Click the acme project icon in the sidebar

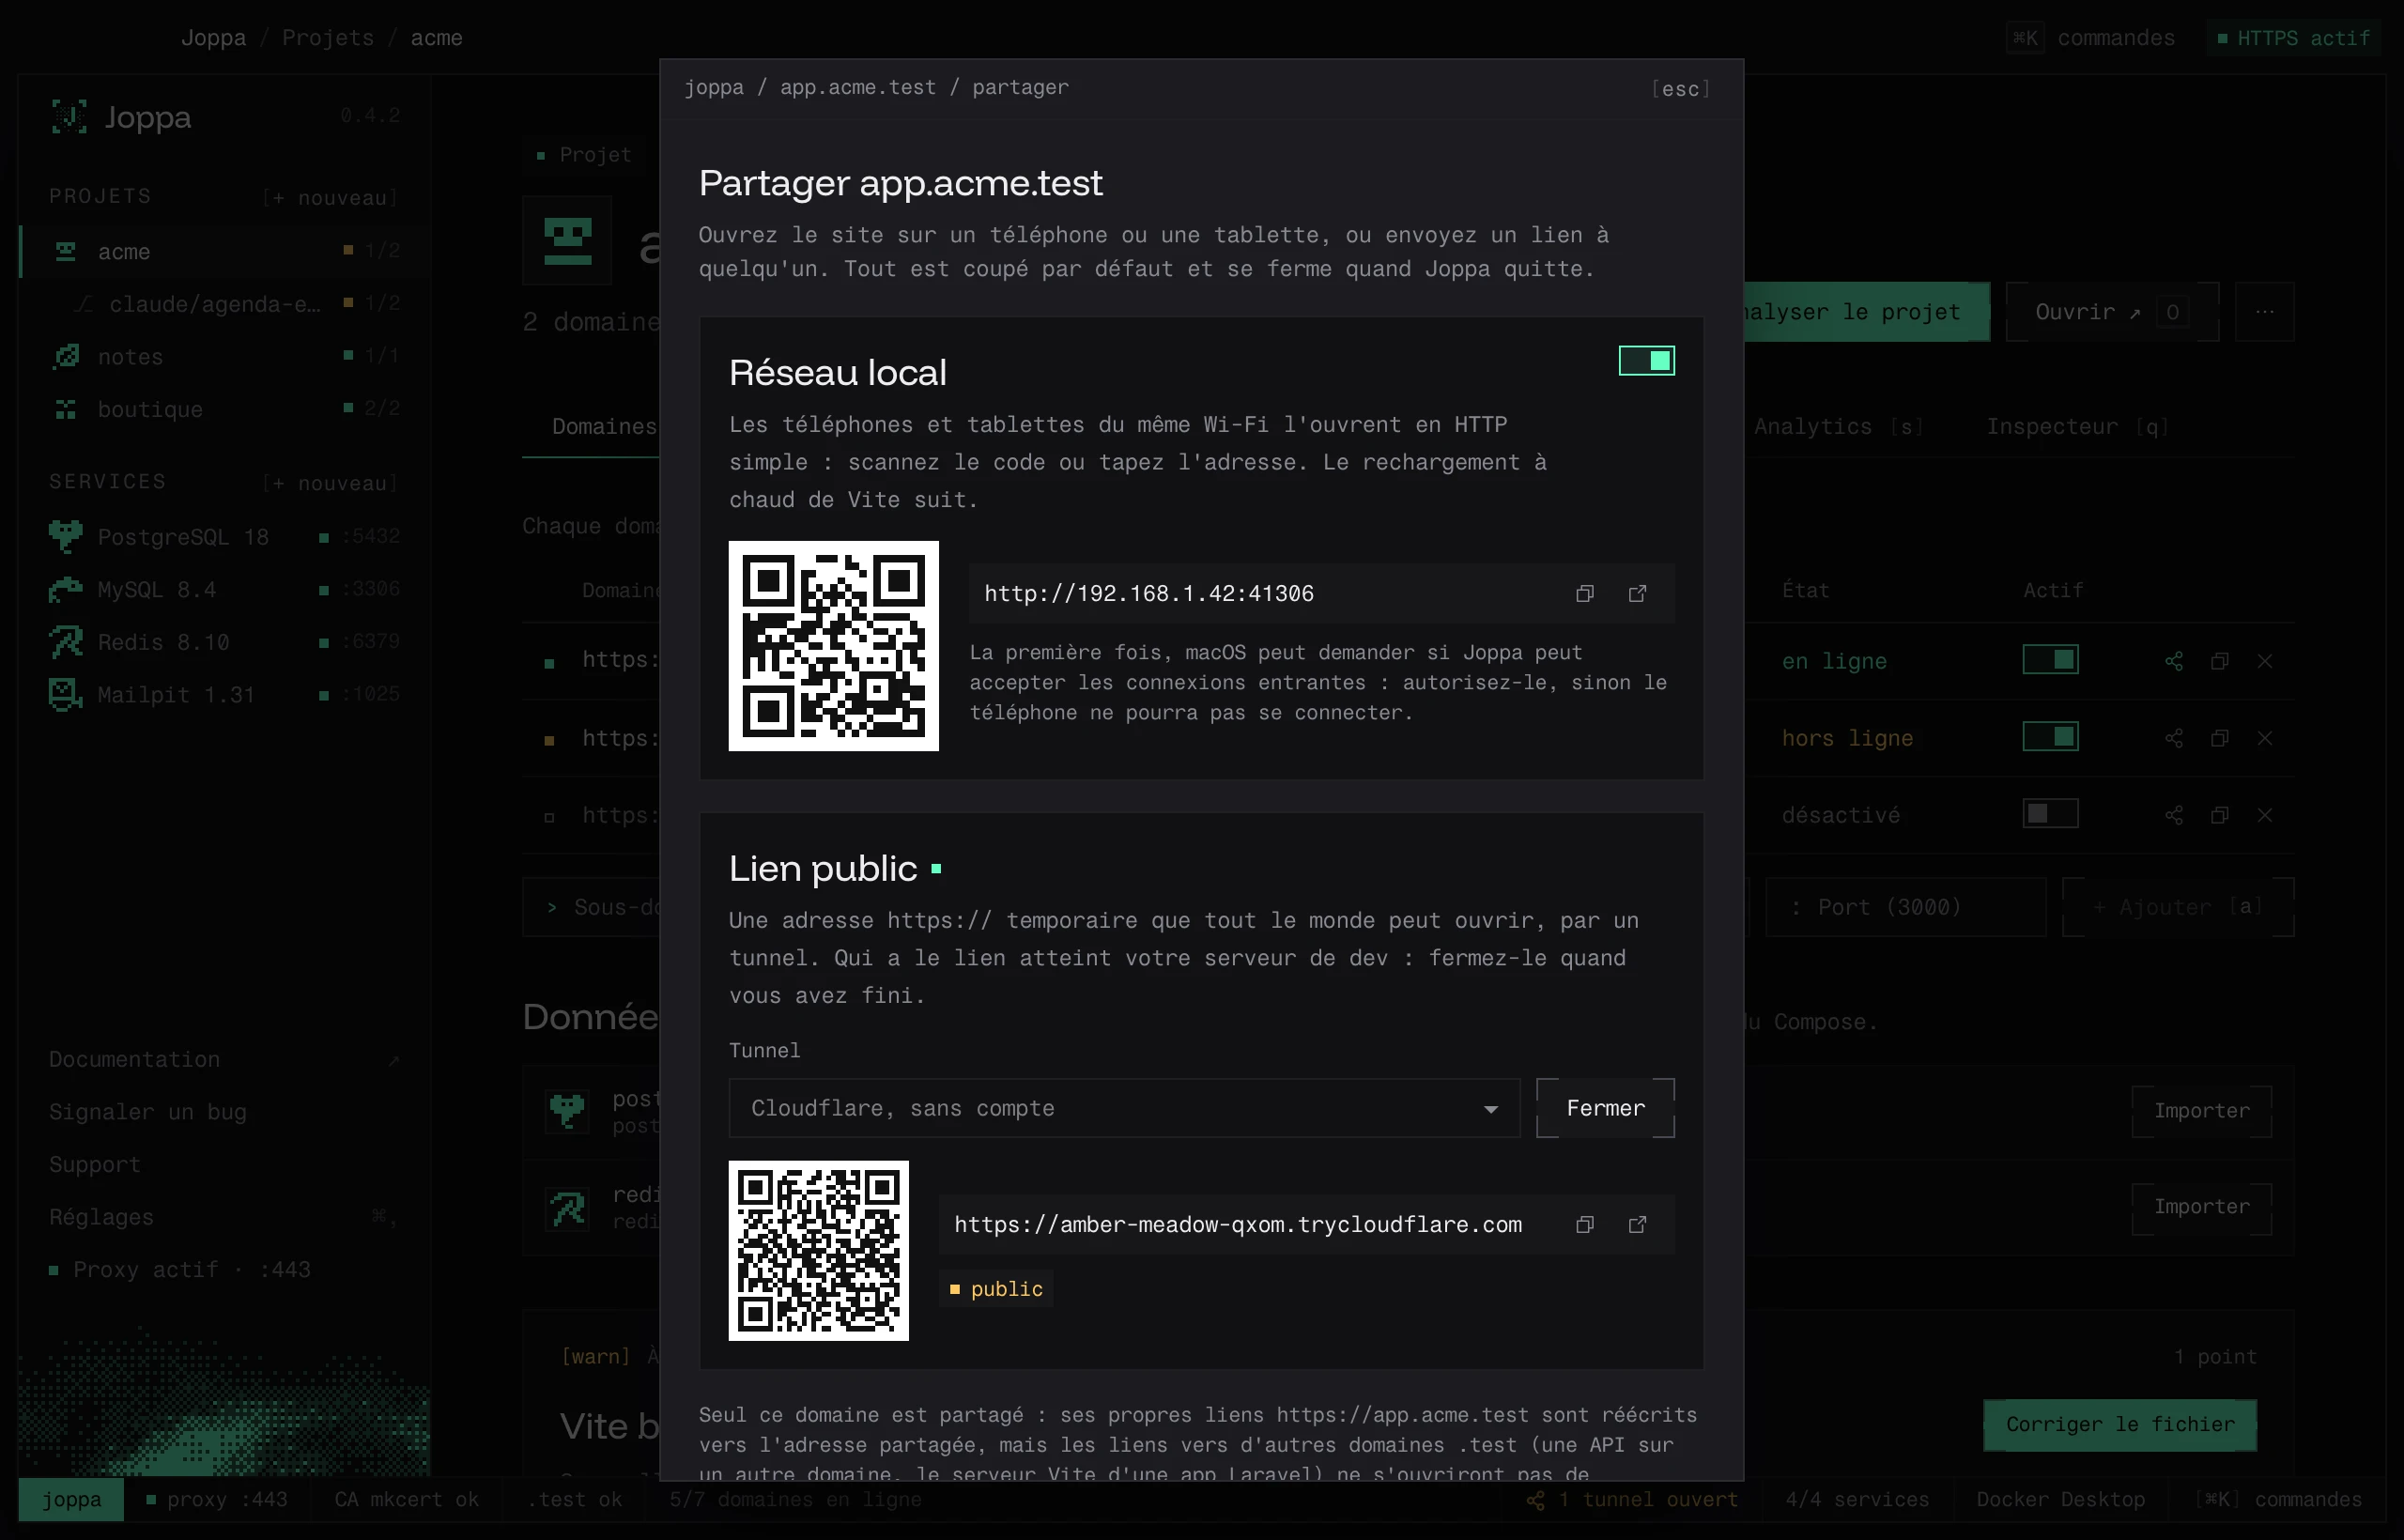(x=66, y=252)
